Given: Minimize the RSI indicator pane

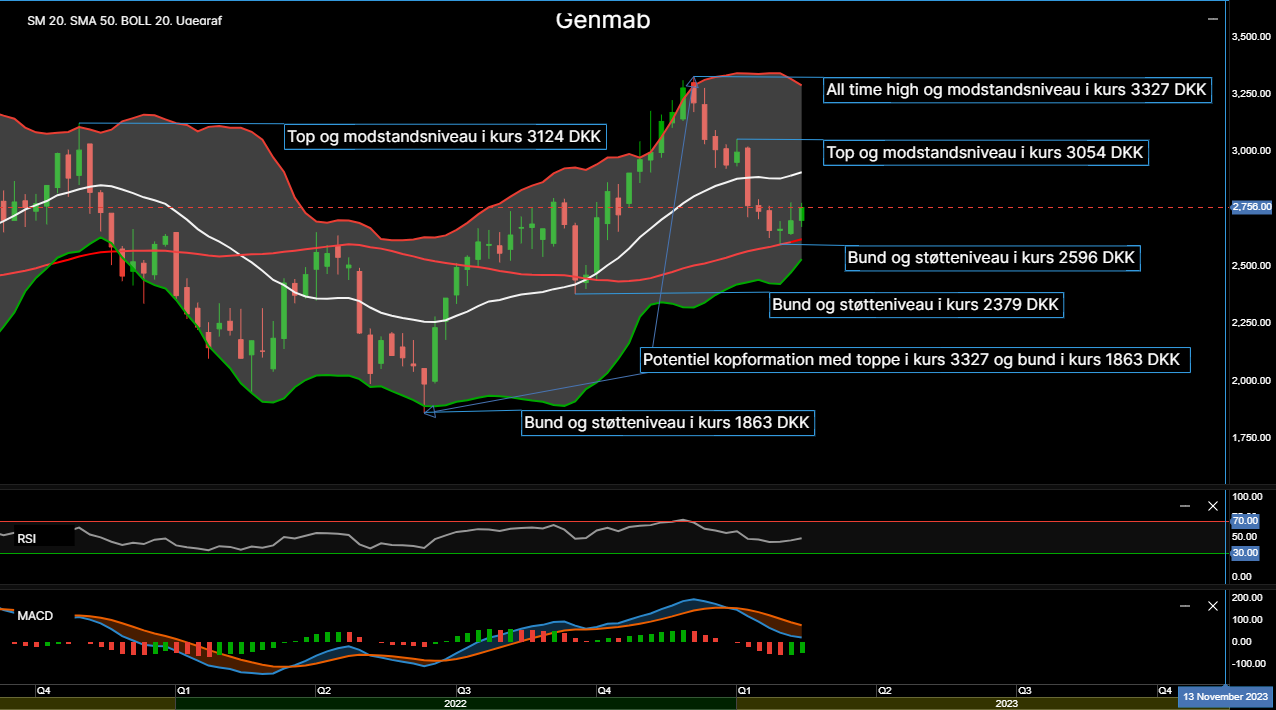Looking at the screenshot, I should pos(1185,506).
